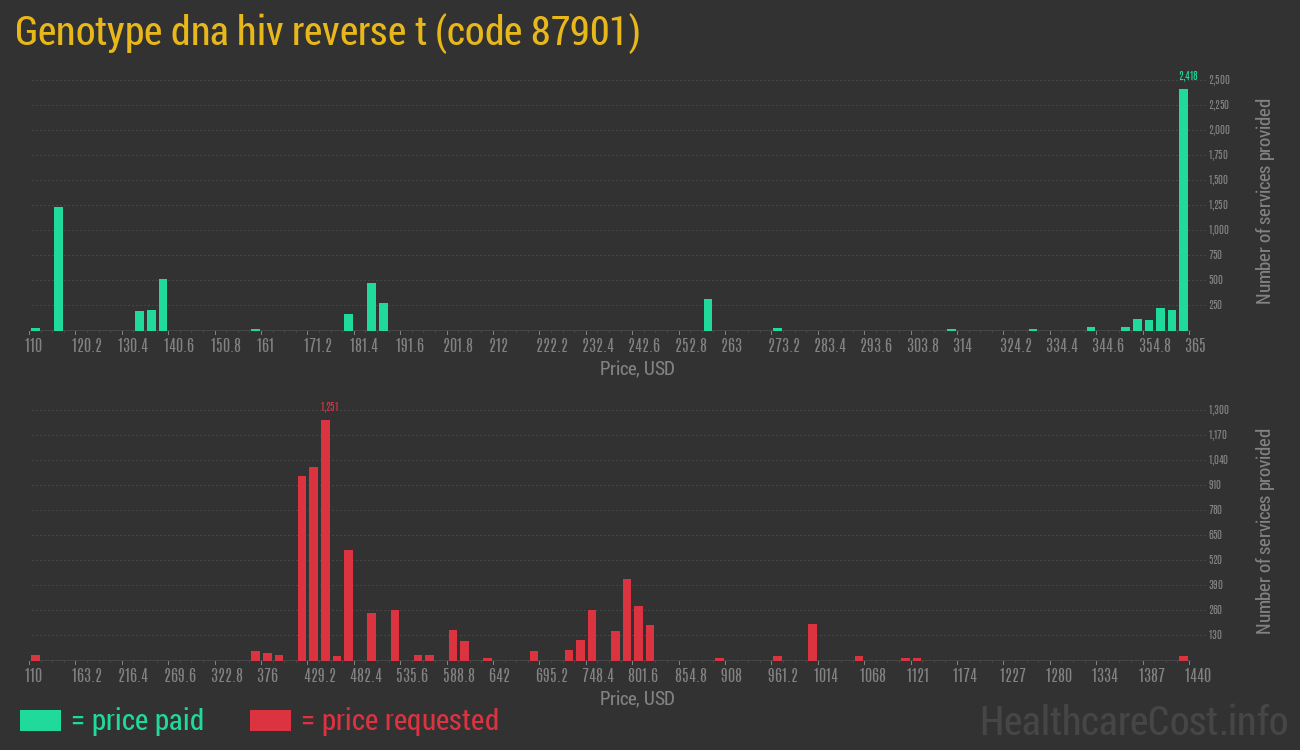Select the tall green bar near 115 USD
1300x750 pixels.
(x=58, y=270)
